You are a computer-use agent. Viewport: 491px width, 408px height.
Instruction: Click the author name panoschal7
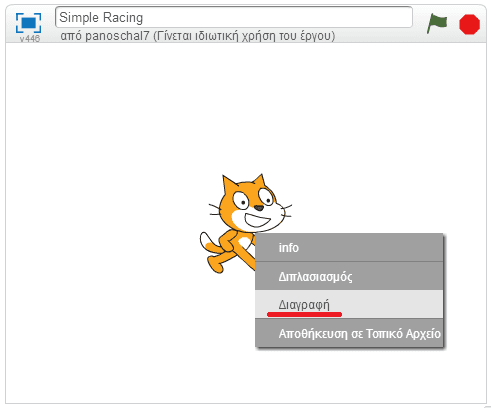[117, 36]
